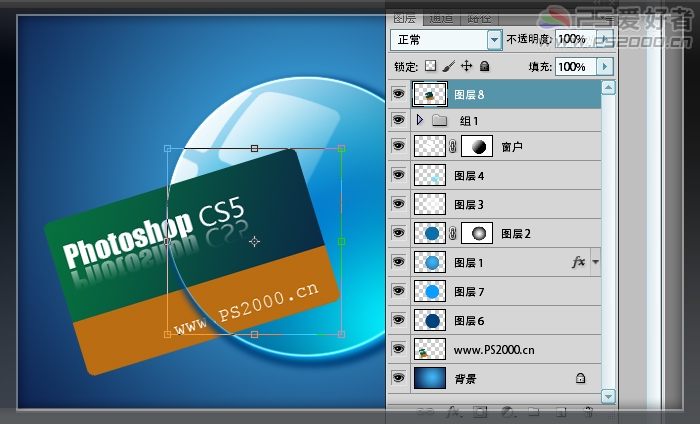Image resolution: width=700 pixels, height=424 pixels.
Task: Toggle visibility of group 组 1
Action: [x=398, y=120]
